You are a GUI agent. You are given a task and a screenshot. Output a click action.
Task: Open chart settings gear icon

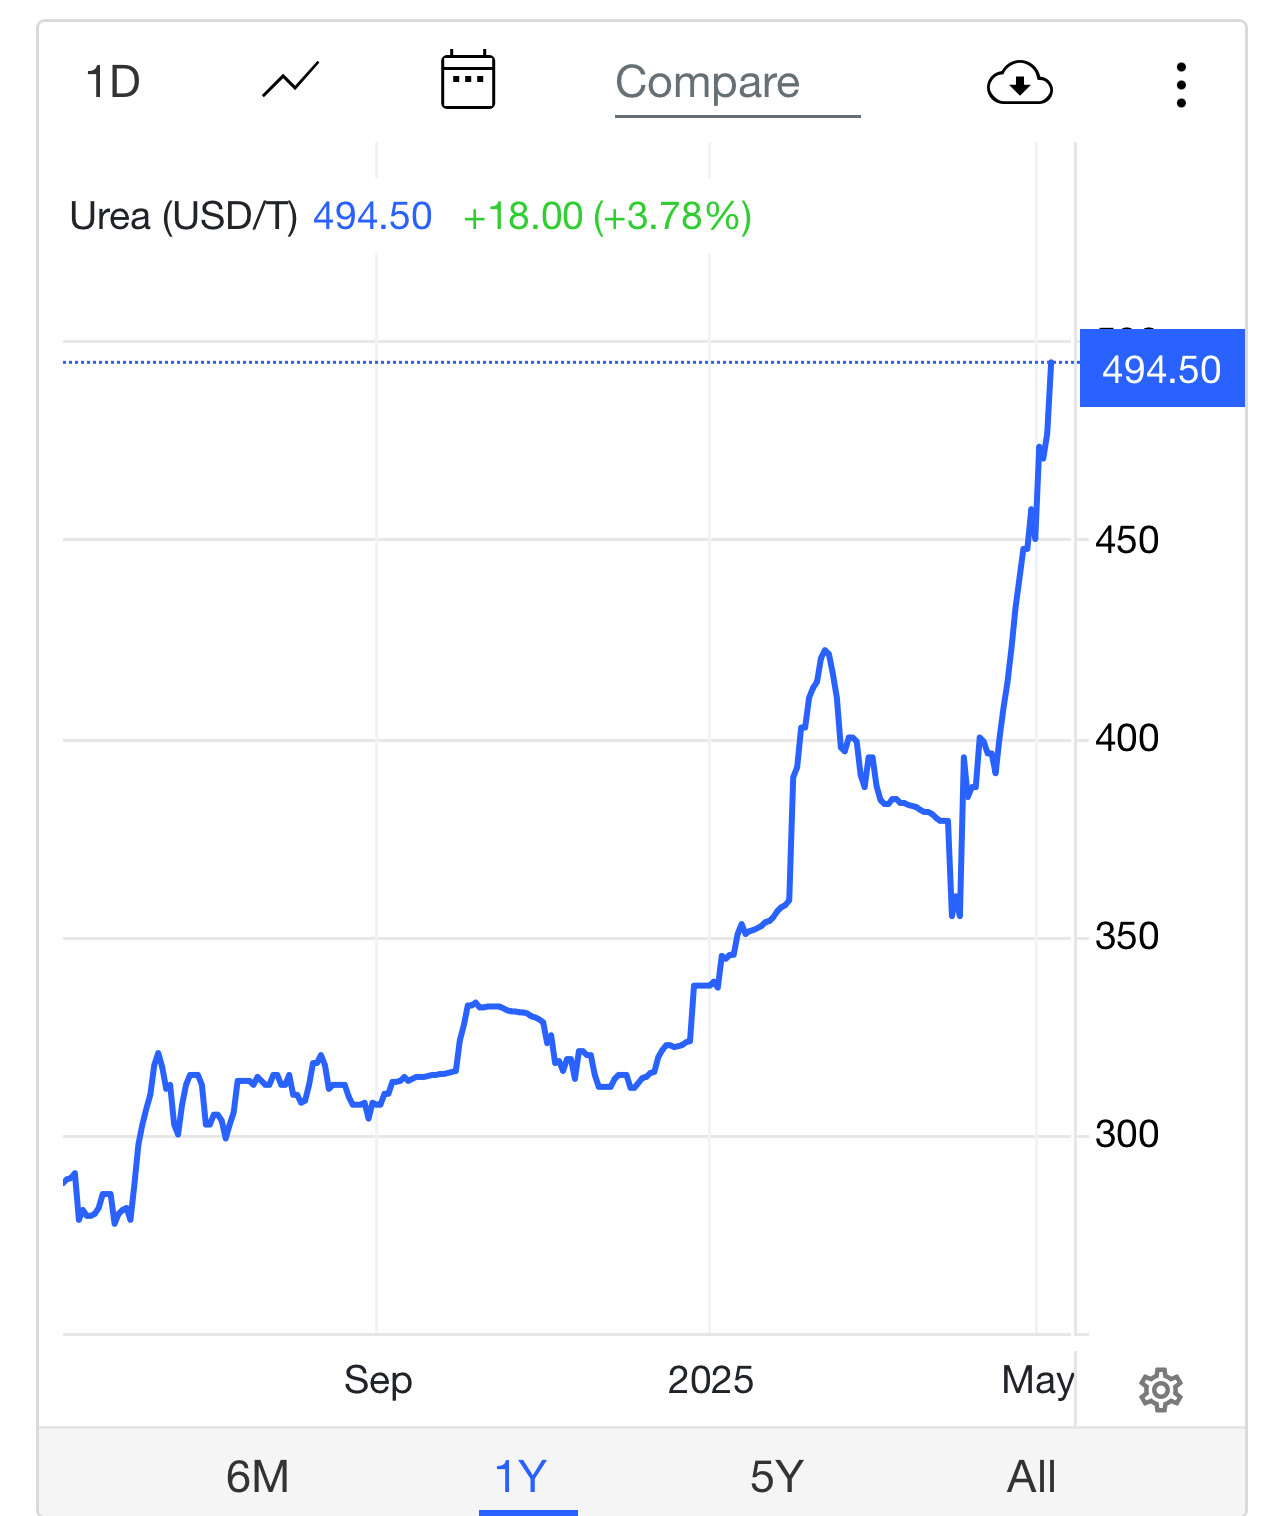1160,1390
